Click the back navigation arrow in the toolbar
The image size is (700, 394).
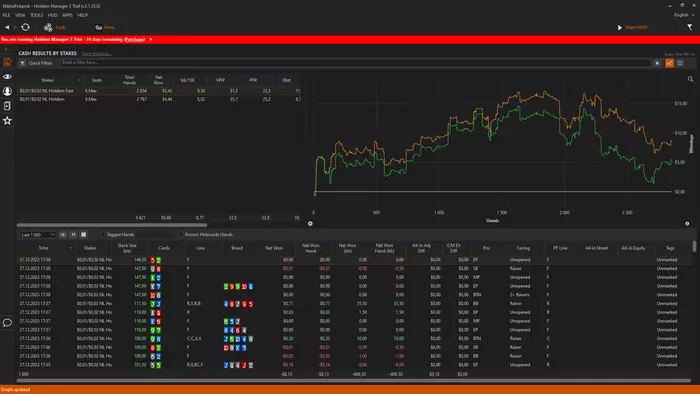tap(7, 27)
